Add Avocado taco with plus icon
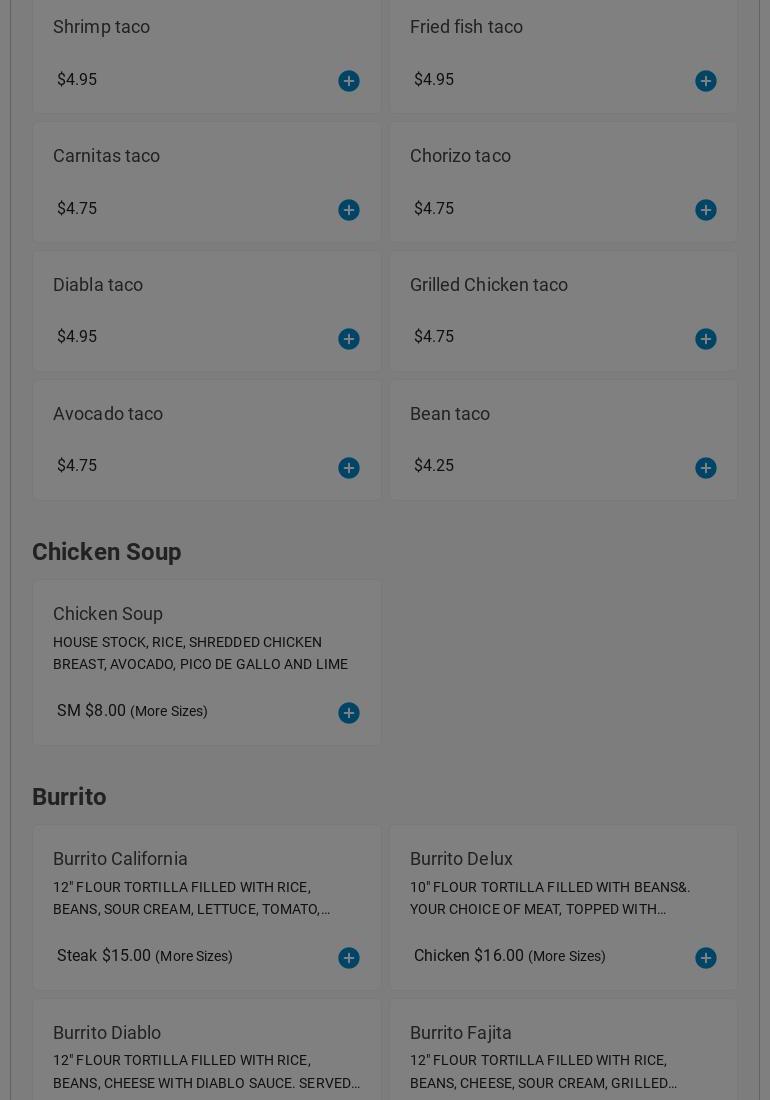 [349, 468]
